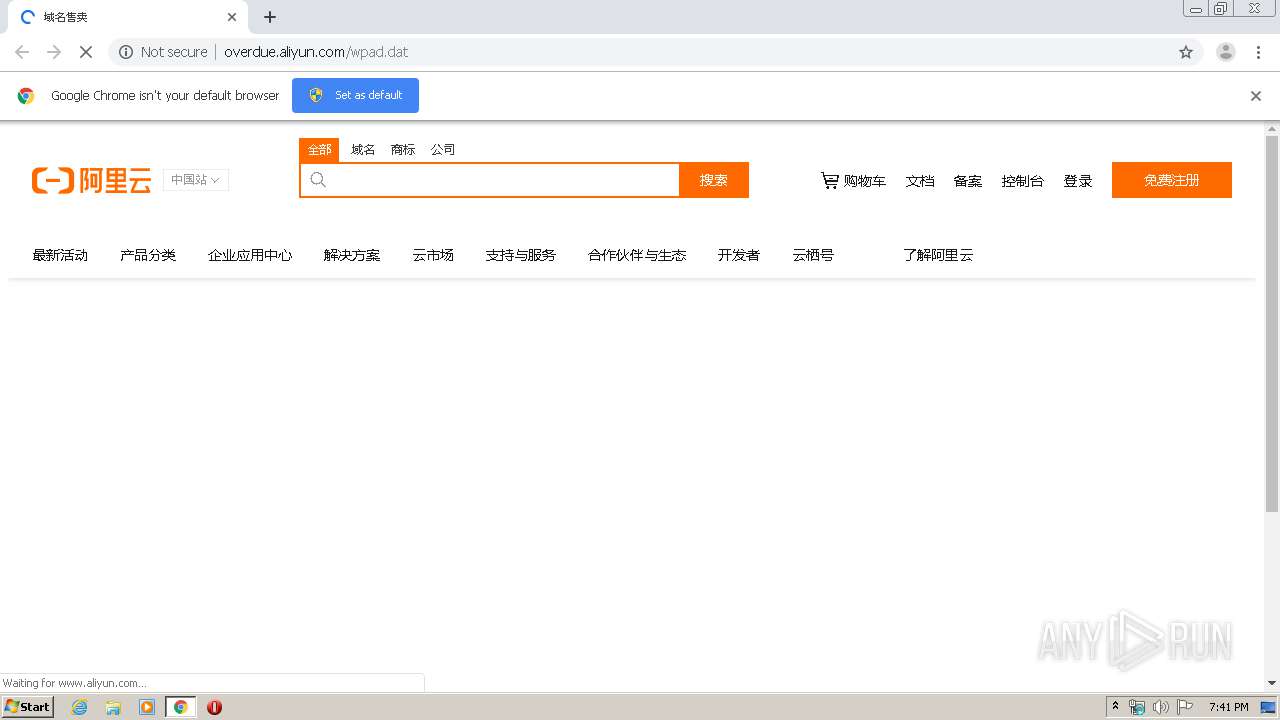Click the page vertical scrollbar
This screenshot has width=1280, height=720.
click(1272, 325)
